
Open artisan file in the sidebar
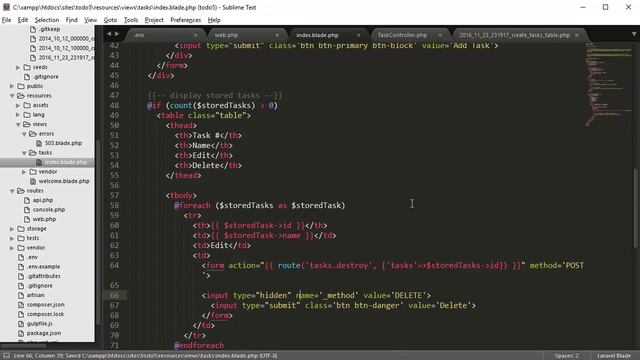(36, 295)
